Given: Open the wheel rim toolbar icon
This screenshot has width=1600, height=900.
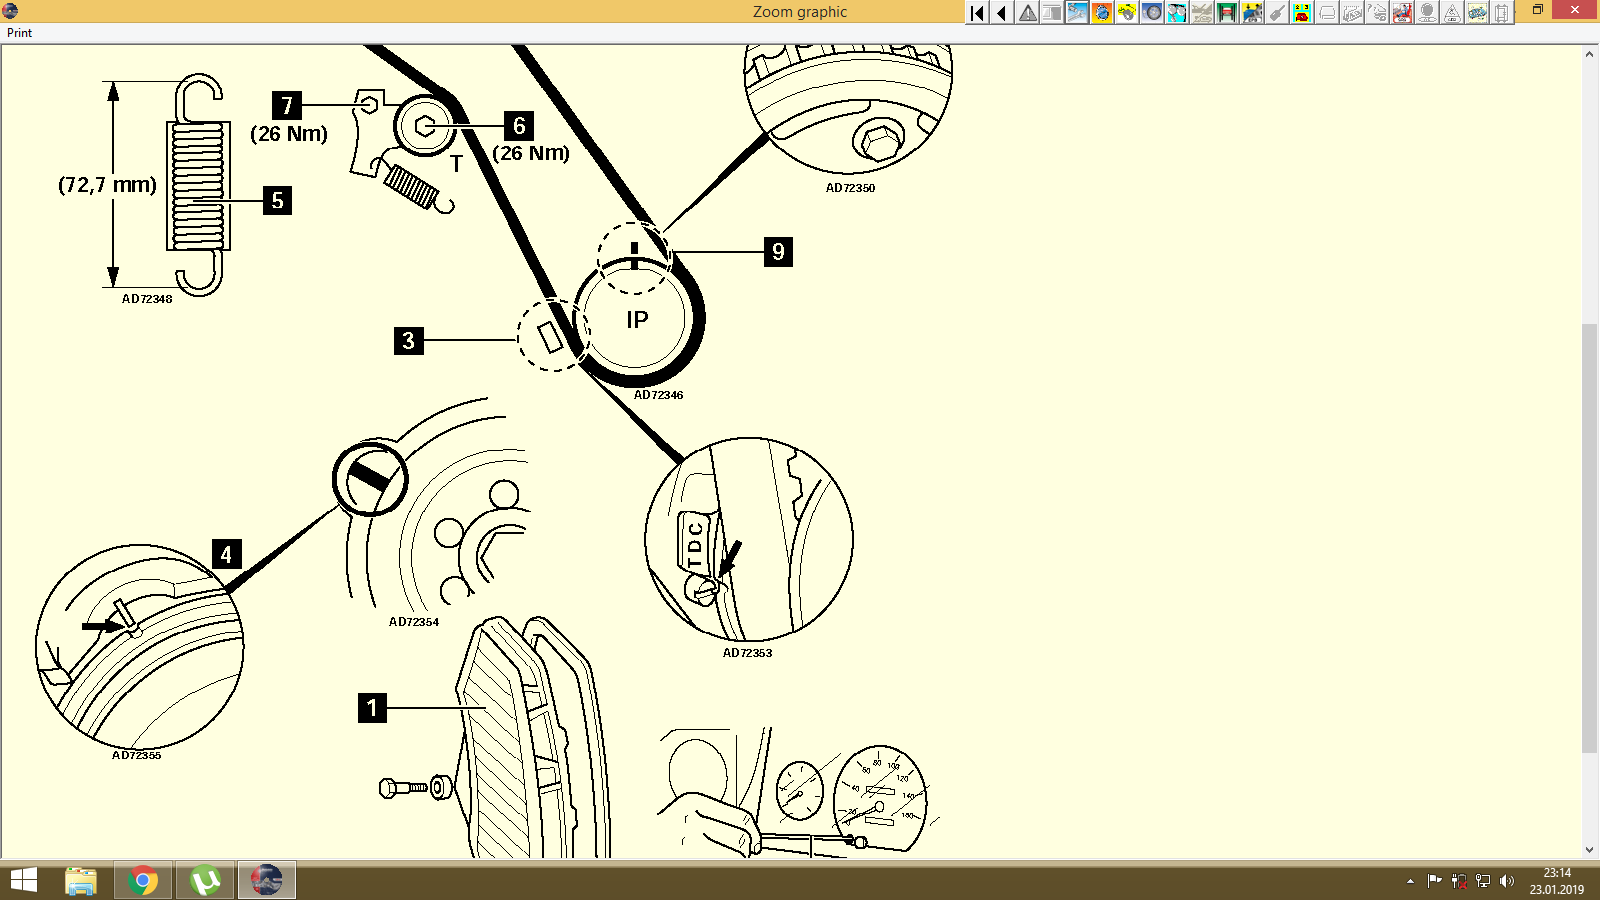Looking at the screenshot, I should [1152, 12].
